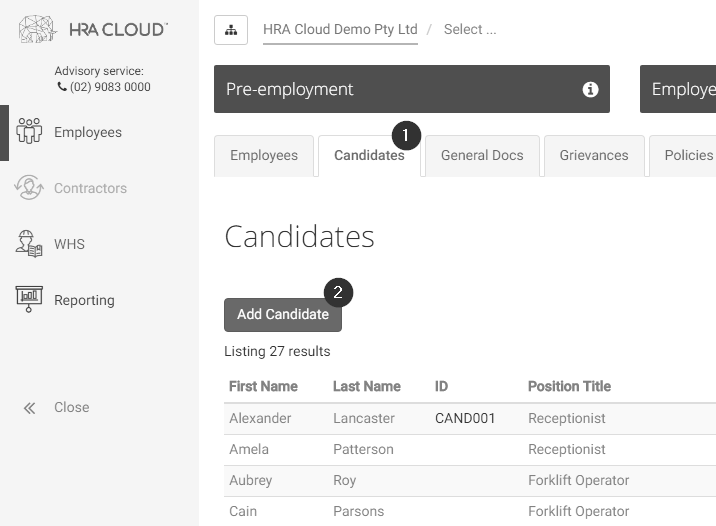
Task: Click the Pre-employment header panel
Action: coord(412,89)
